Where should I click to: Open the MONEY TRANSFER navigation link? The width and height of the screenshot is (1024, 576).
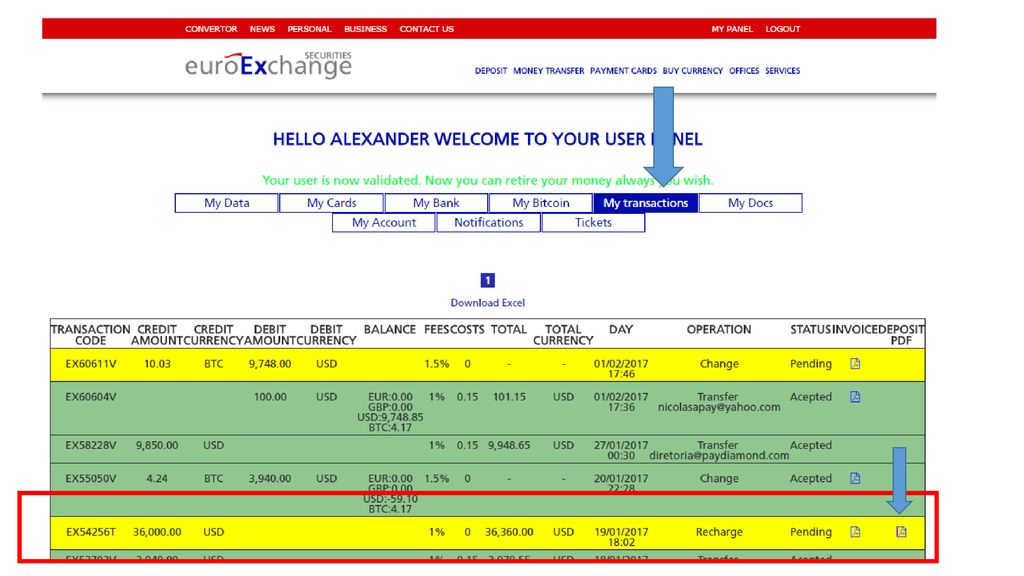coord(549,71)
